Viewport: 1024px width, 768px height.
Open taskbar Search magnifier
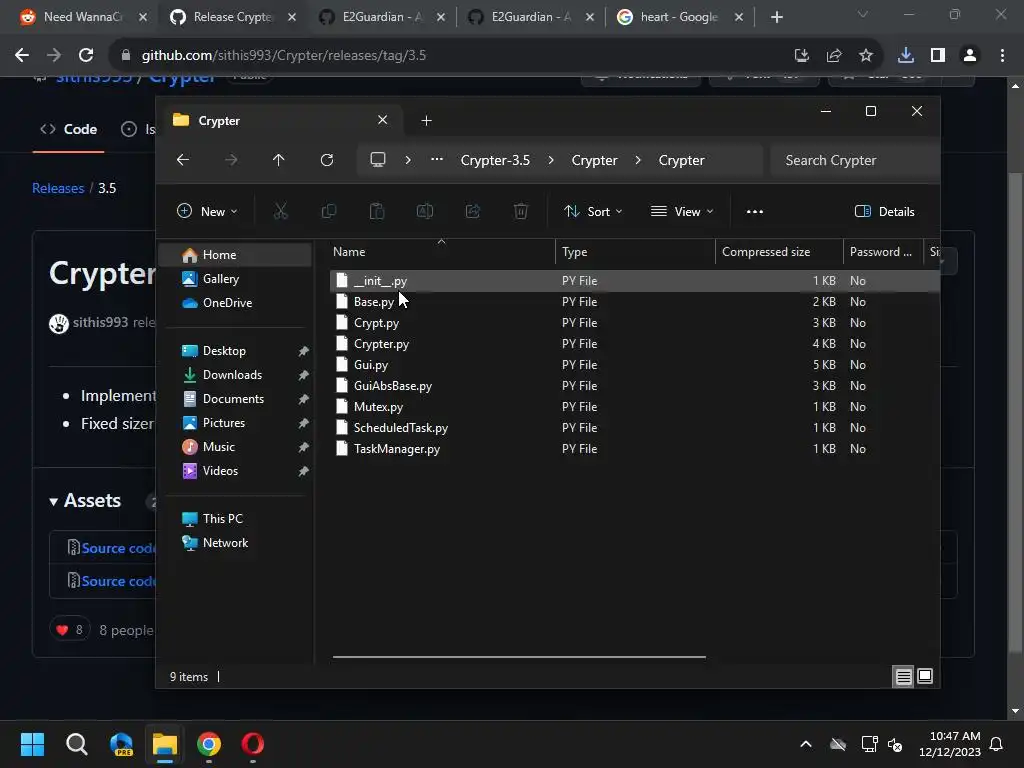coord(76,744)
